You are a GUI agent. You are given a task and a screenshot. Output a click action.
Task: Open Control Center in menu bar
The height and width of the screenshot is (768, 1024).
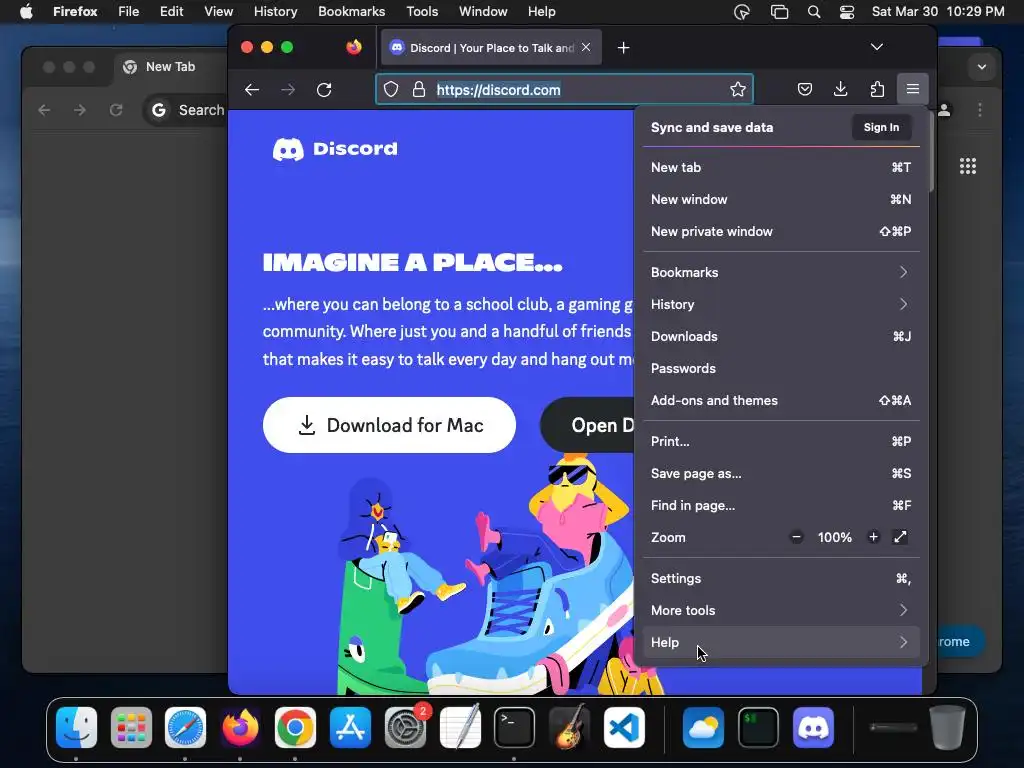pos(846,12)
